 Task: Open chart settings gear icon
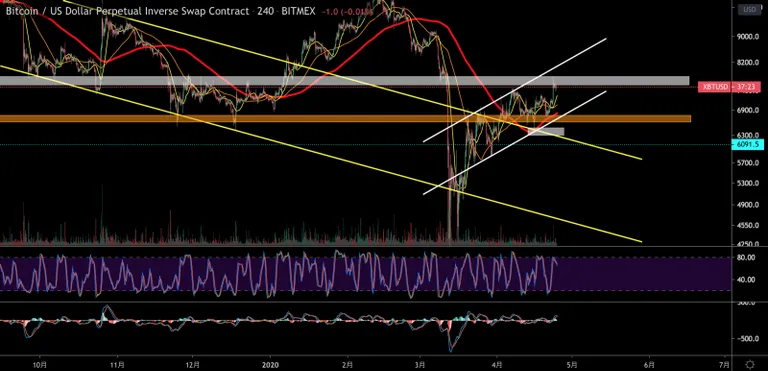[750, 364]
